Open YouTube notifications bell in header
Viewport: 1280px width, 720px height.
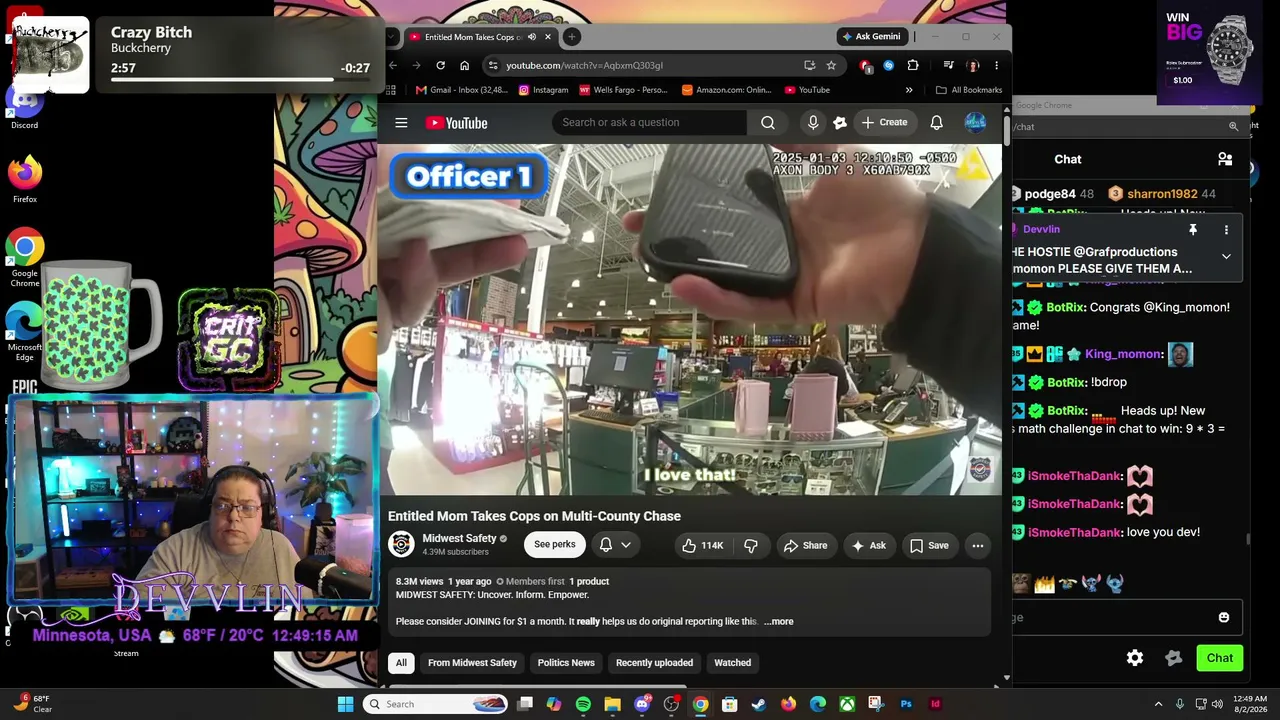(x=936, y=123)
